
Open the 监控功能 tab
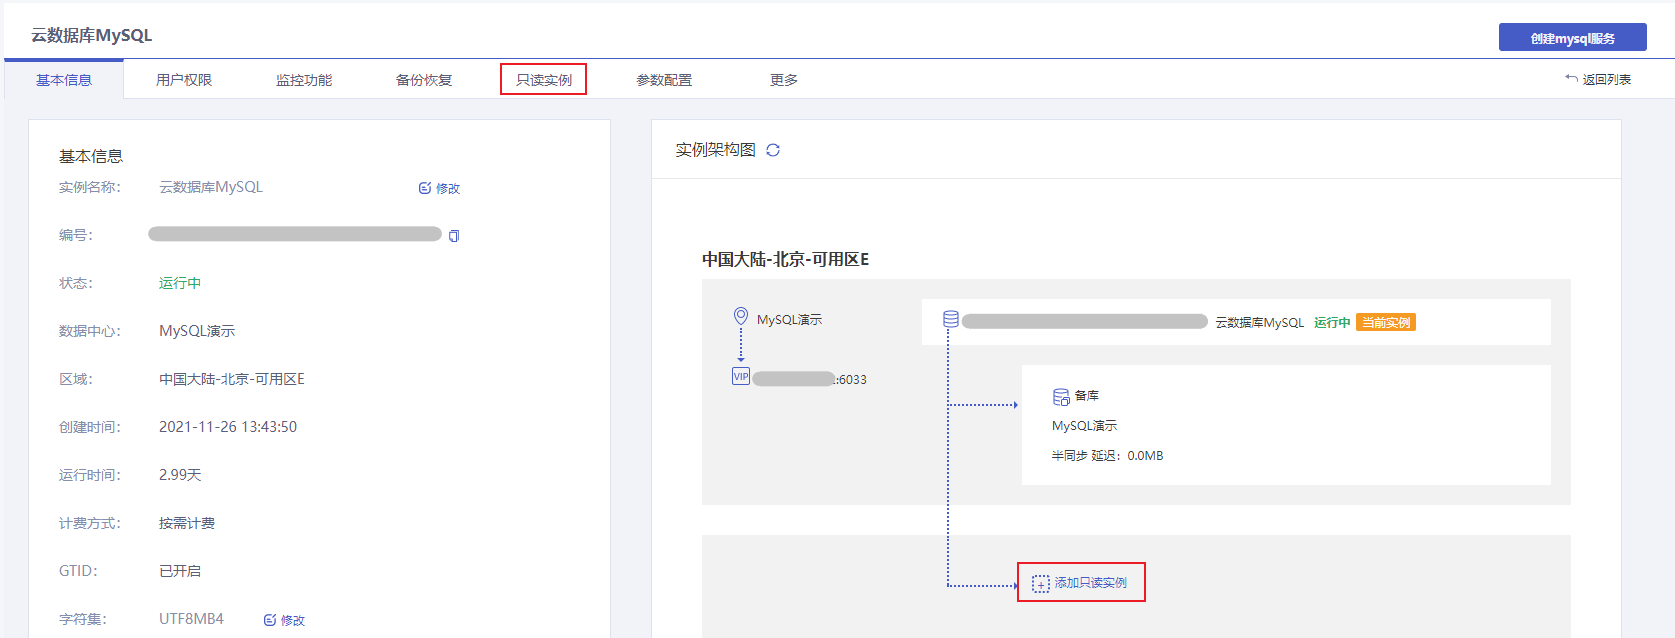[x=304, y=80]
